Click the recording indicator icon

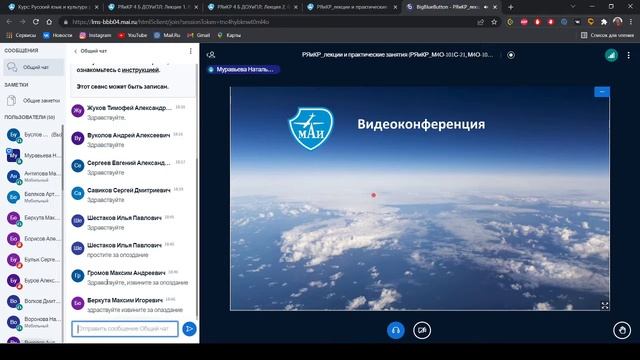click(511, 55)
